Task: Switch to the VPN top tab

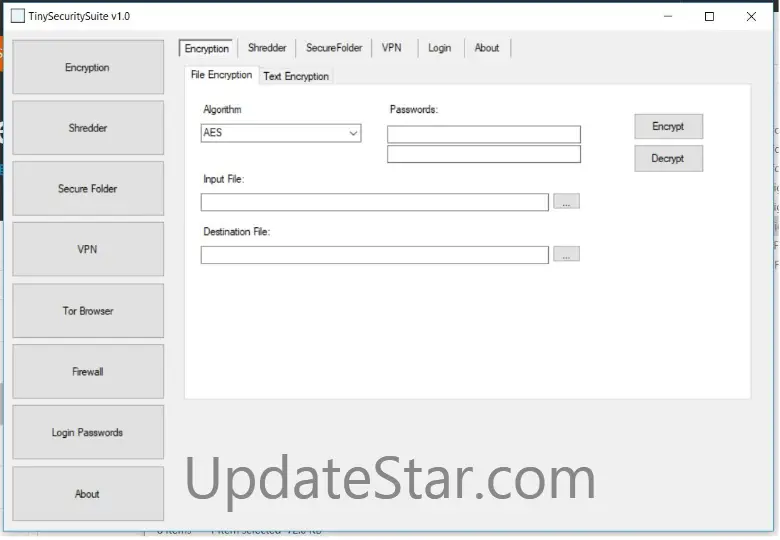Action: [391, 48]
